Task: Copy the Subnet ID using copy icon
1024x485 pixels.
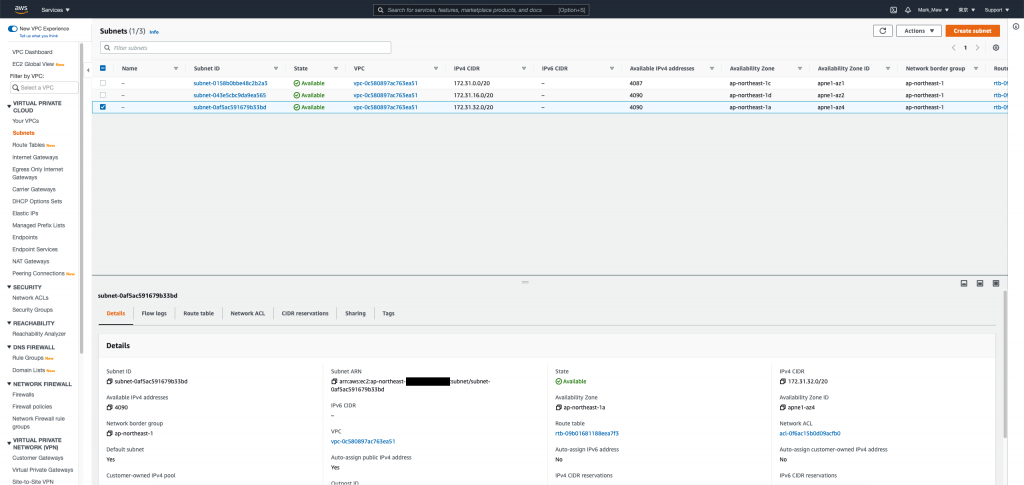Action: [109, 381]
